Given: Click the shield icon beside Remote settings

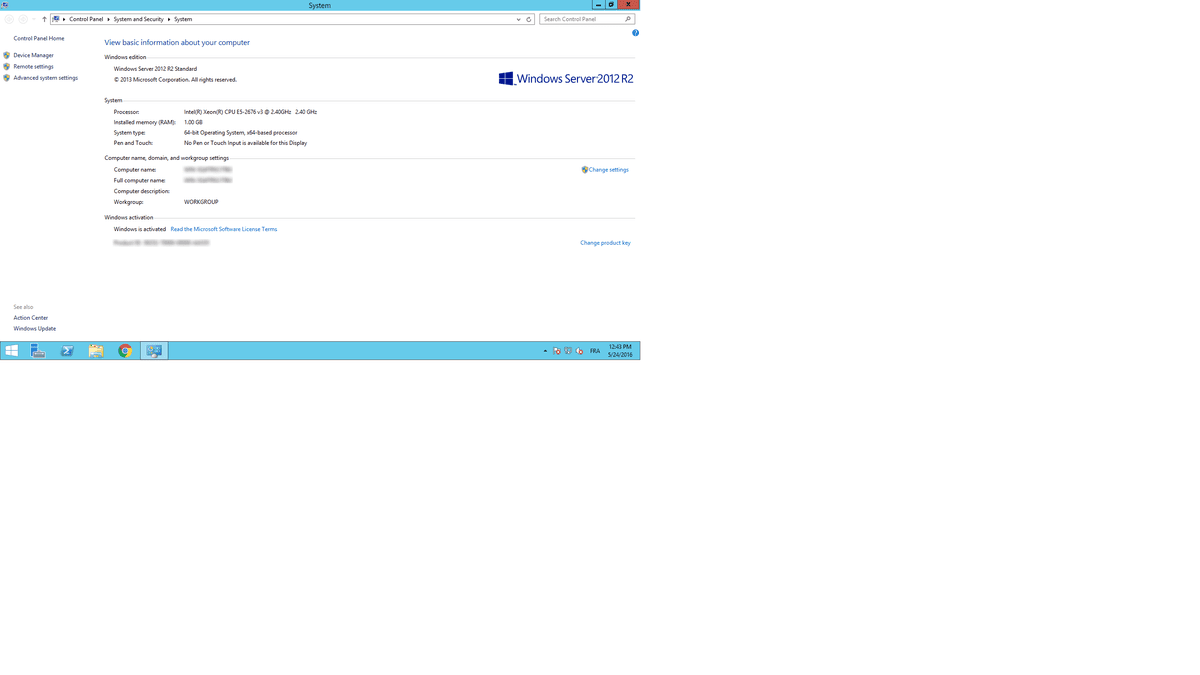Looking at the screenshot, I should [x=7, y=66].
